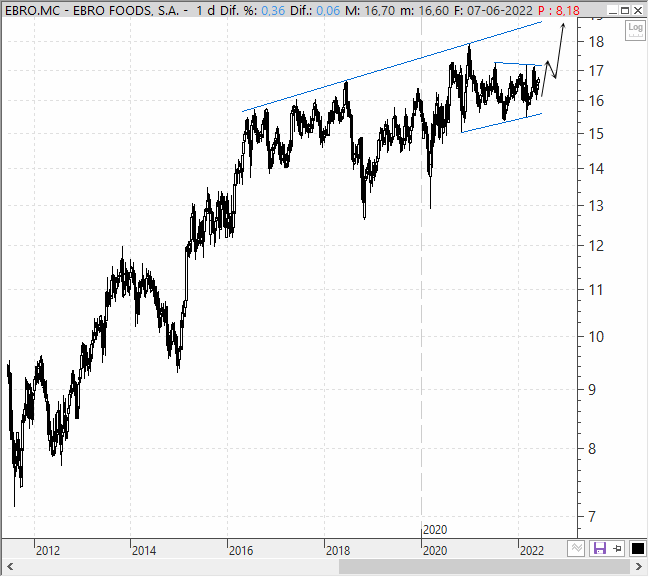
Task: Click the scrollbar right arrow
Action: tap(639, 567)
